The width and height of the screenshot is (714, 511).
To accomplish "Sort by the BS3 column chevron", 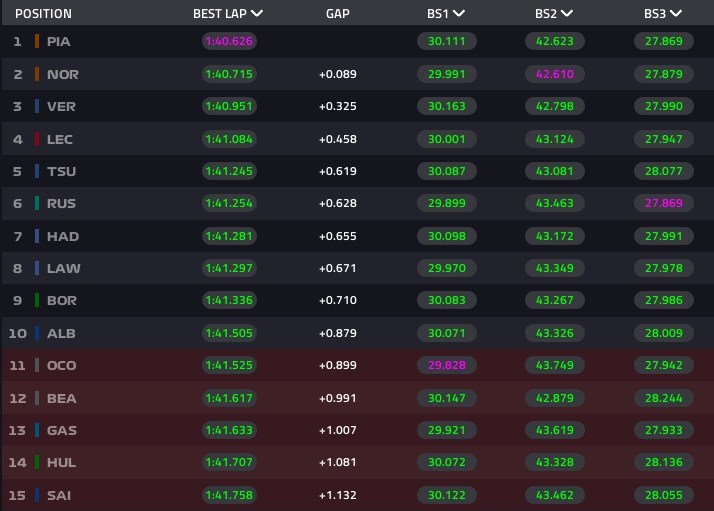I will [676, 13].
